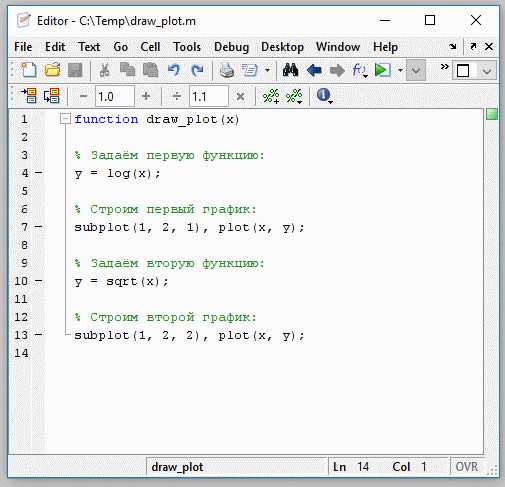Open the Go menu
505x487 pixels.
[120, 47]
